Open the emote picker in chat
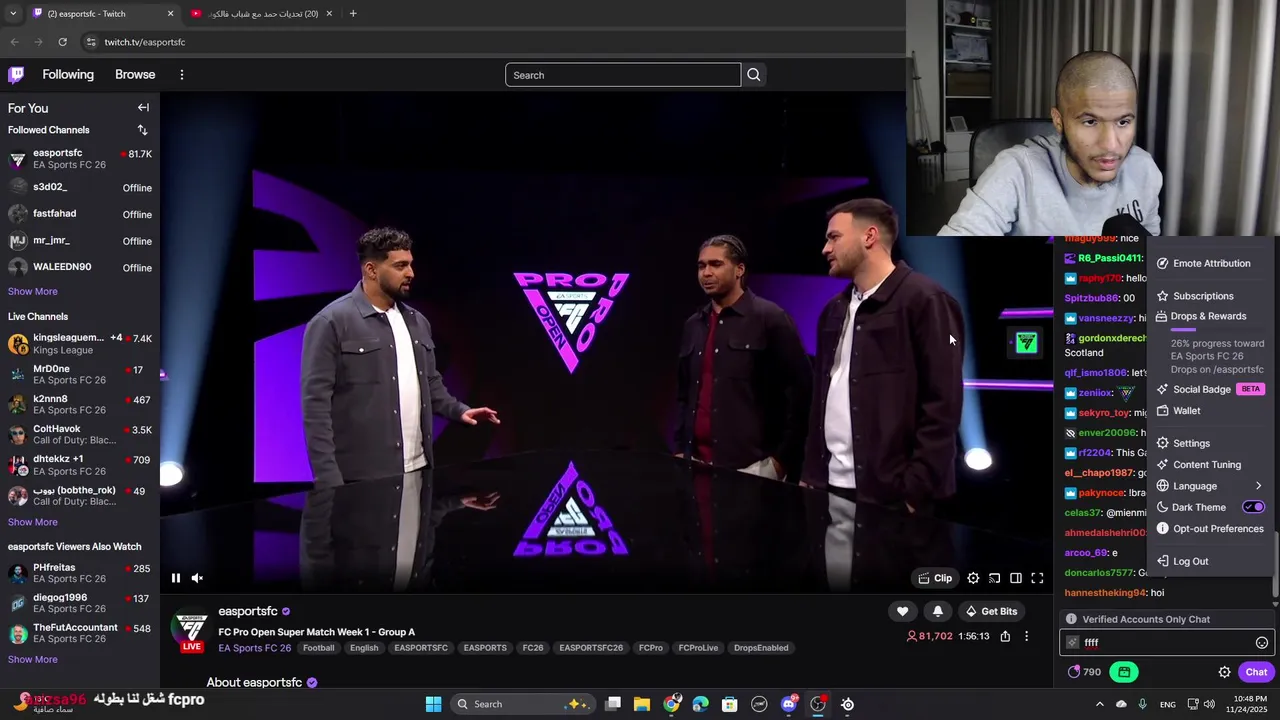The height and width of the screenshot is (720, 1280). [x=1261, y=643]
